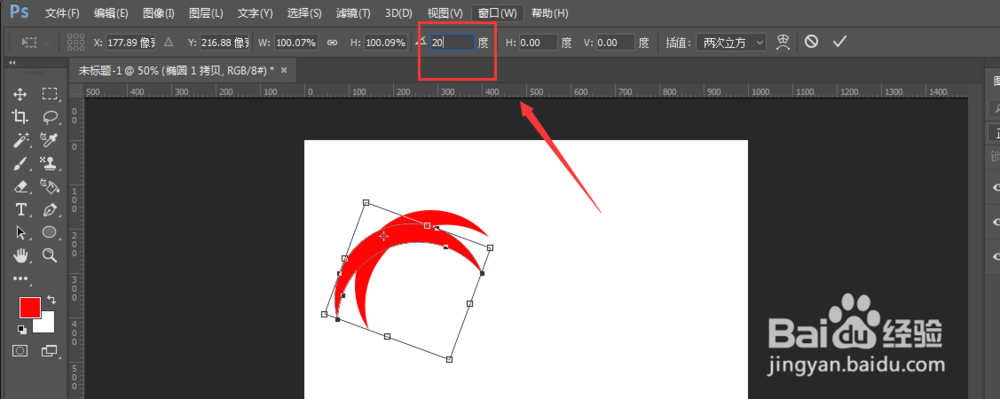Toggle relative positioning triangle icon
The width and height of the screenshot is (1000, 399).
coord(168,42)
